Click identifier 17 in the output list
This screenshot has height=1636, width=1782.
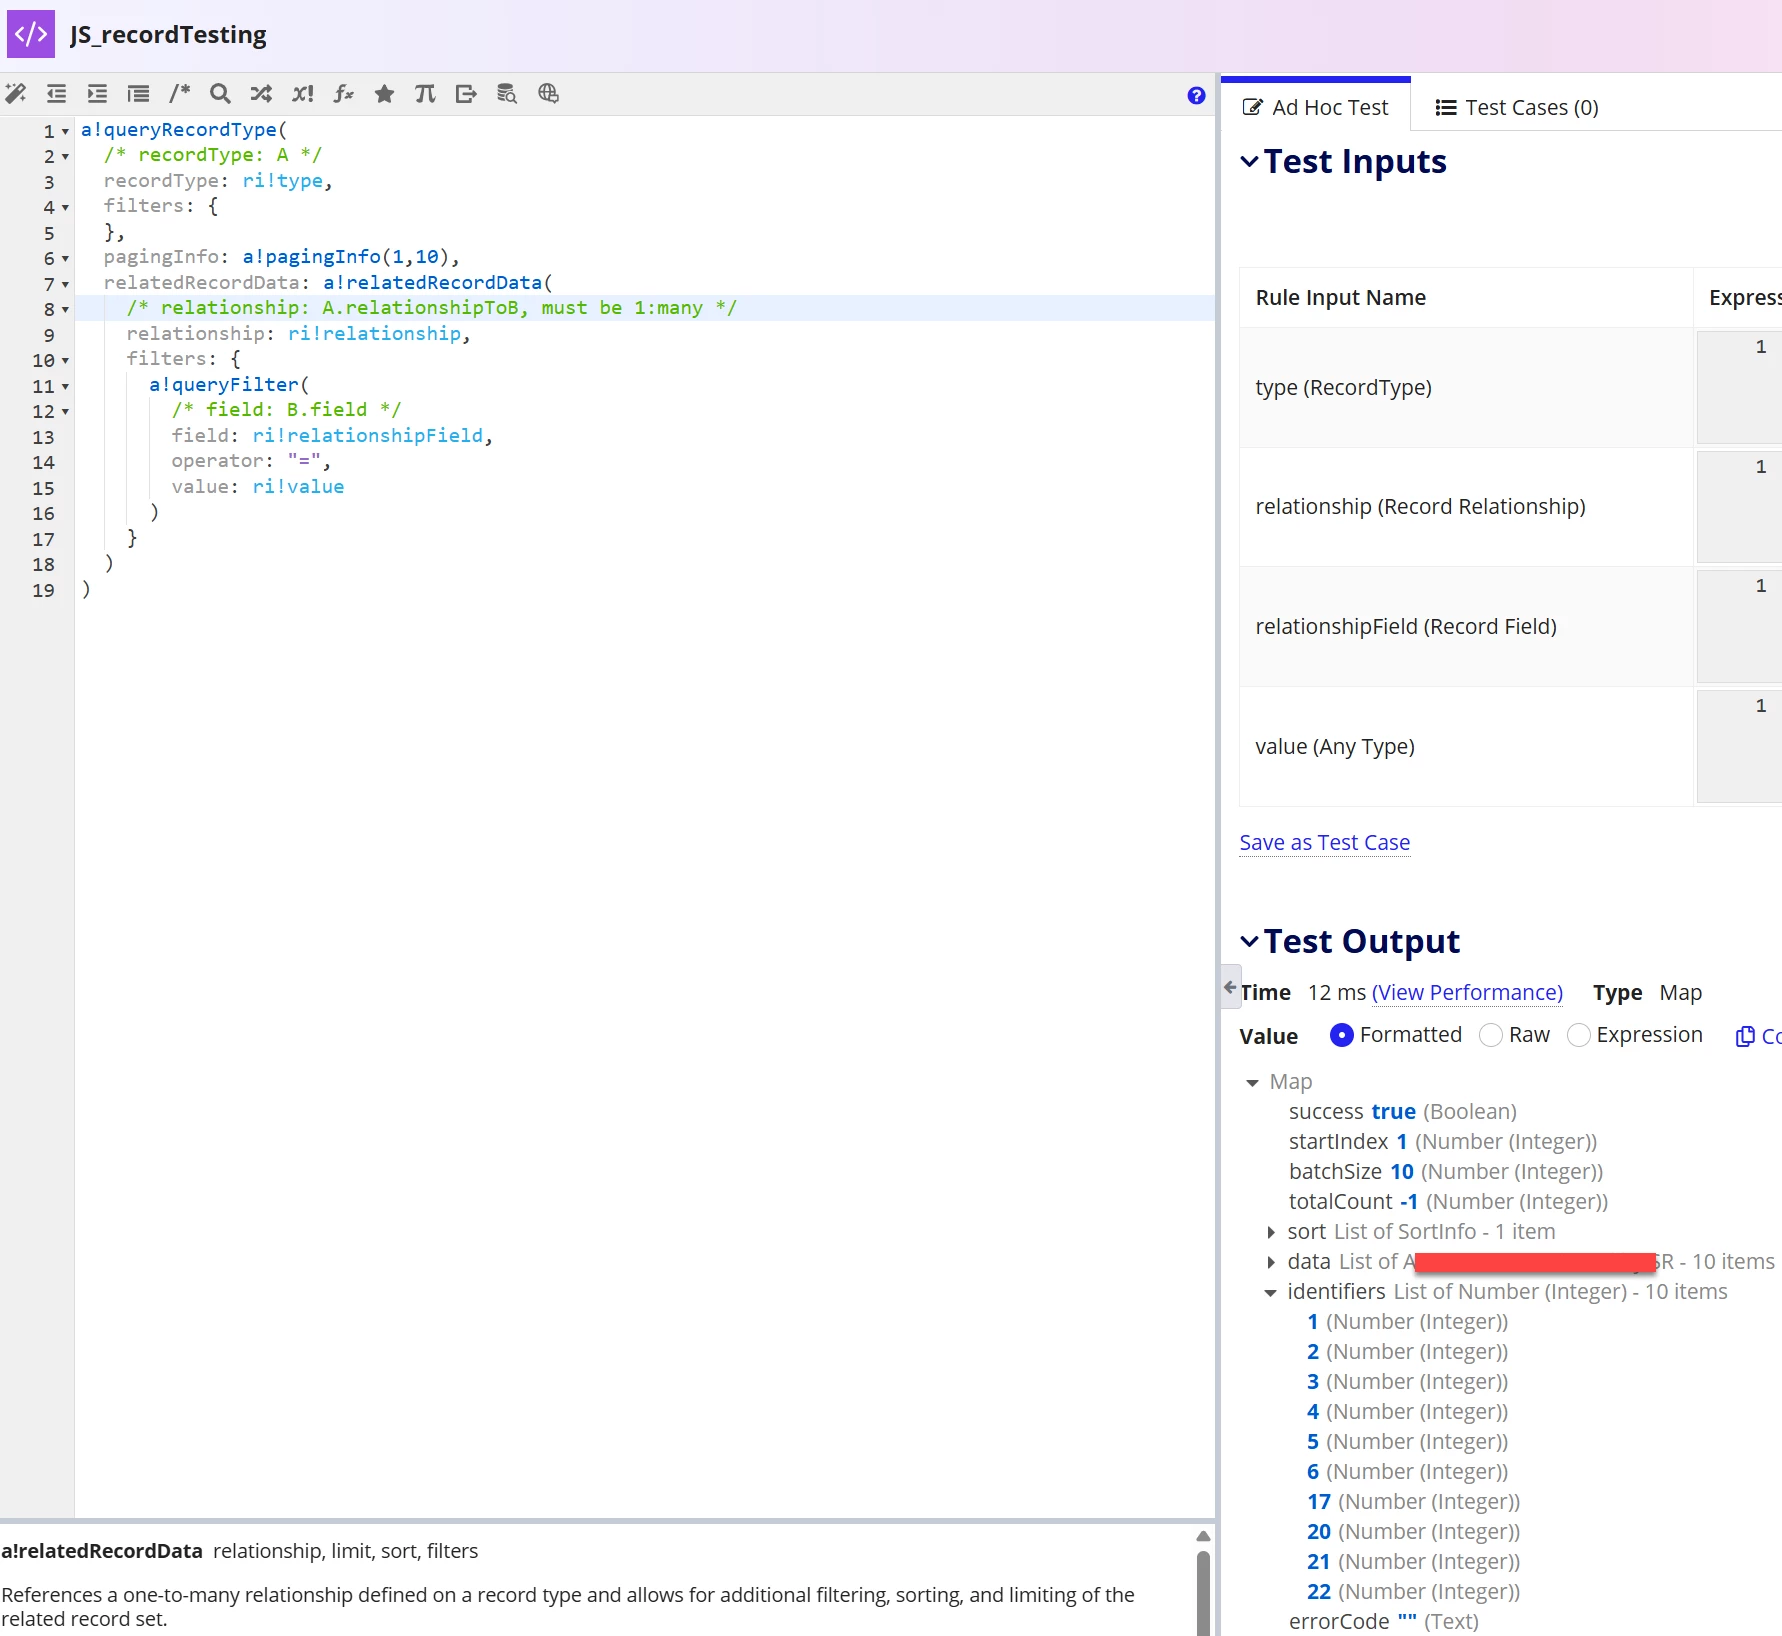(x=1413, y=1501)
